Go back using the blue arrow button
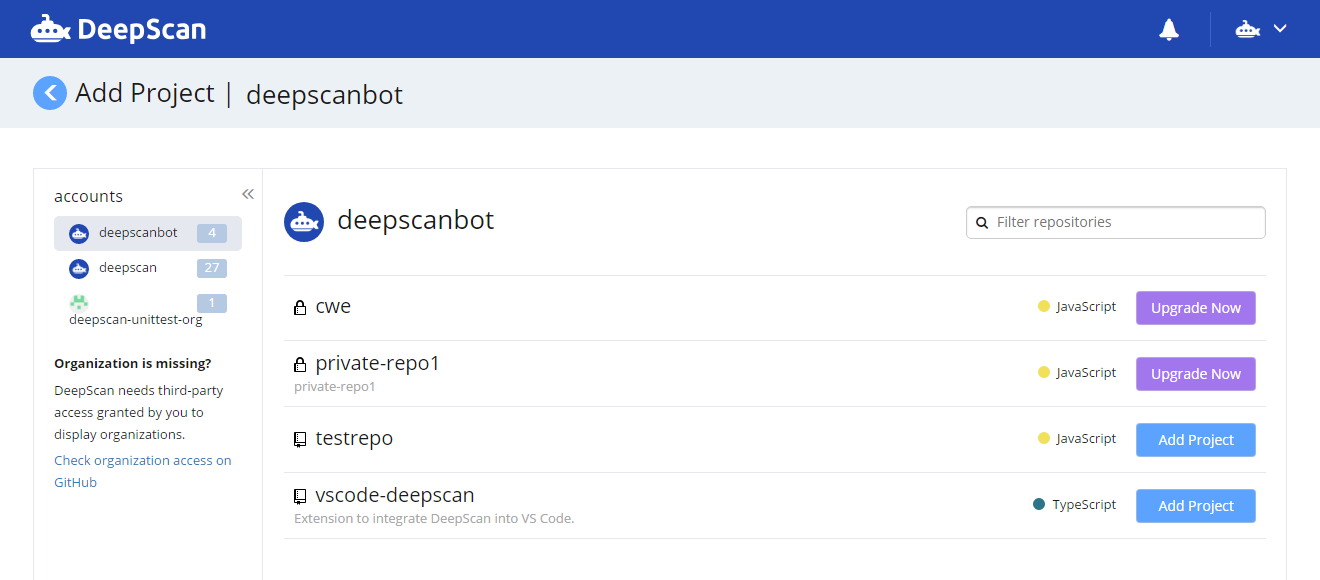The height and width of the screenshot is (580, 1320). pyautogui.click(x=50, y=93)
